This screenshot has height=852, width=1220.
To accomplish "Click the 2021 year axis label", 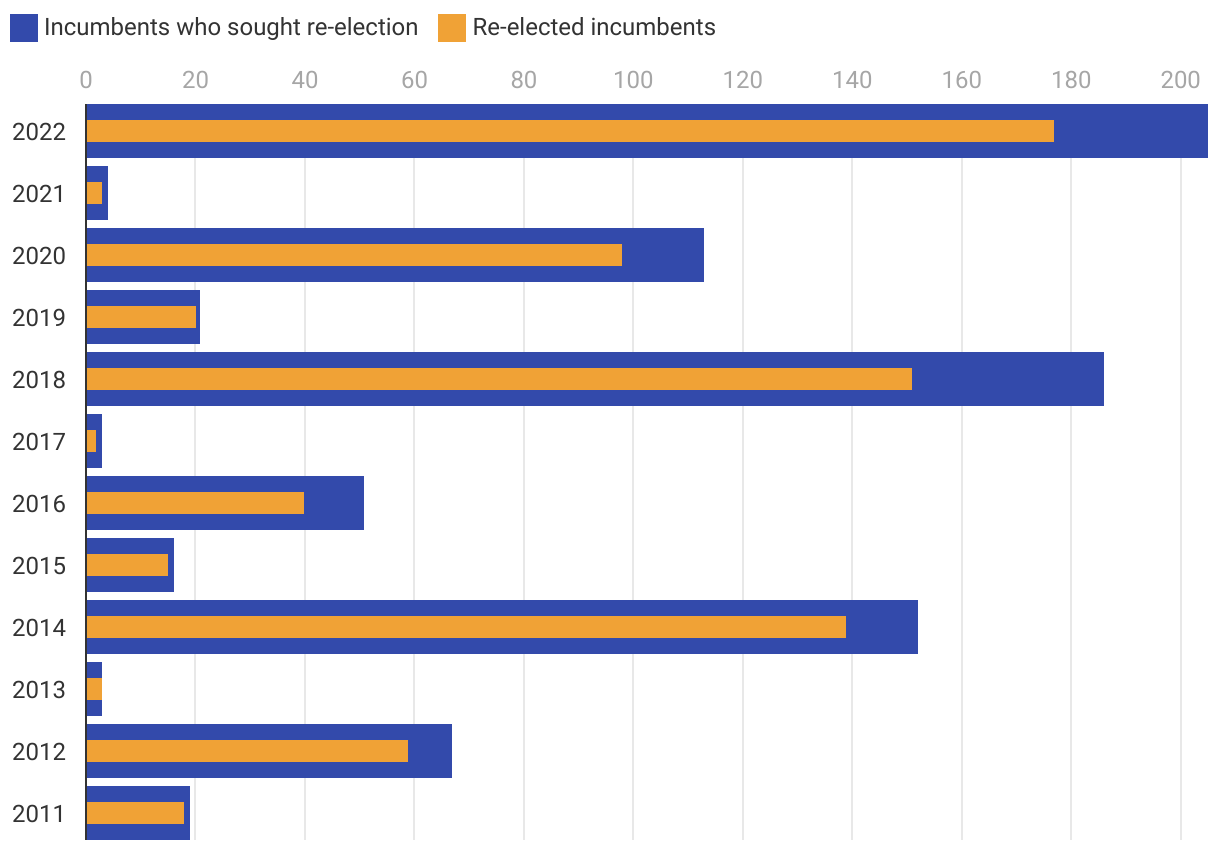I will coord(39,194).
